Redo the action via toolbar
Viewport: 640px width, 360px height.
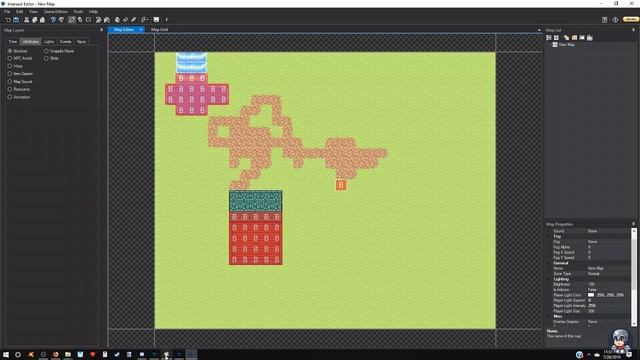pyautogui.click(x=62, y=20)
